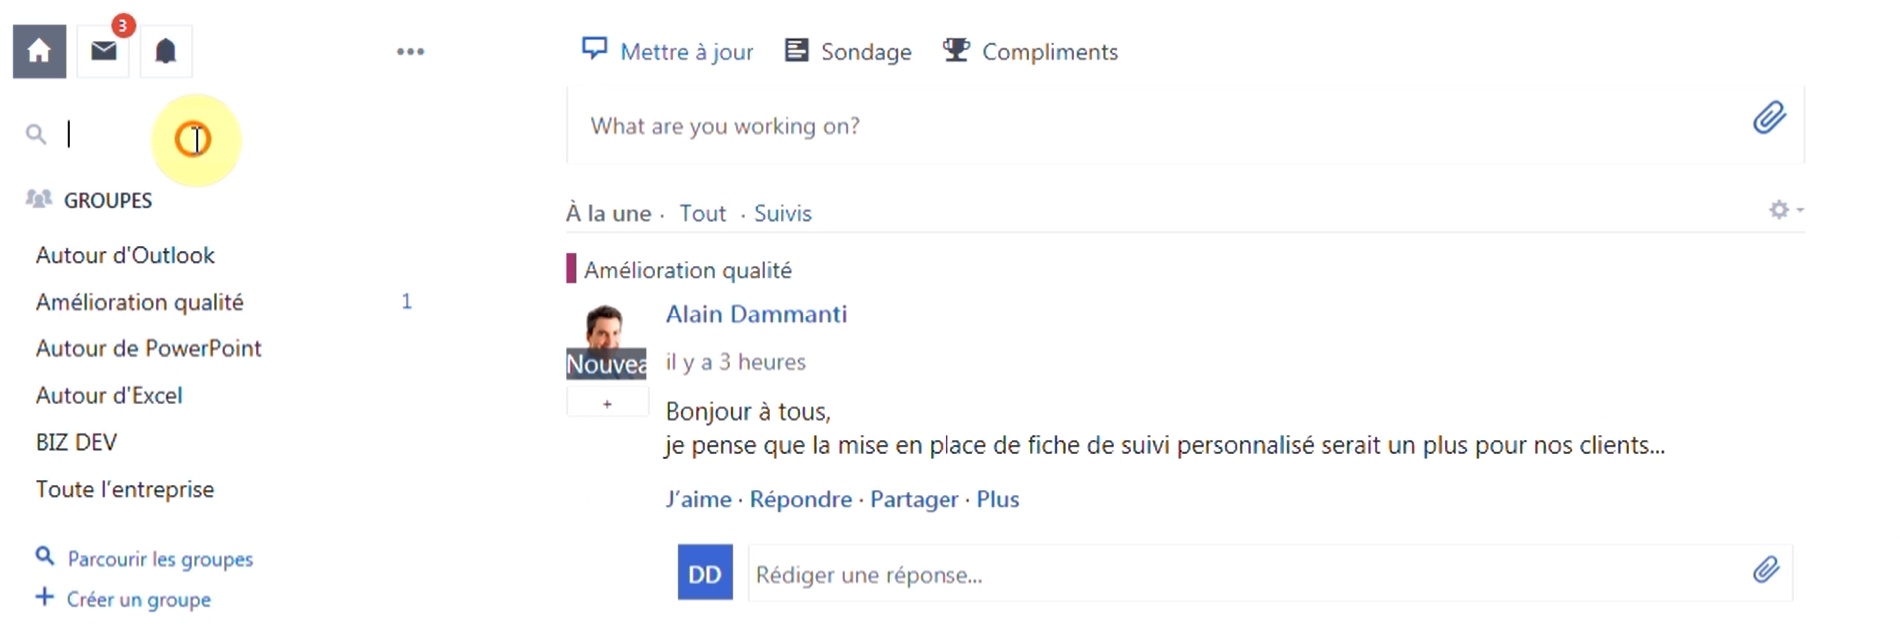Open the feed settings gear dropdown
This screenshot has width=1900, height=635.
pos(1785,210)
